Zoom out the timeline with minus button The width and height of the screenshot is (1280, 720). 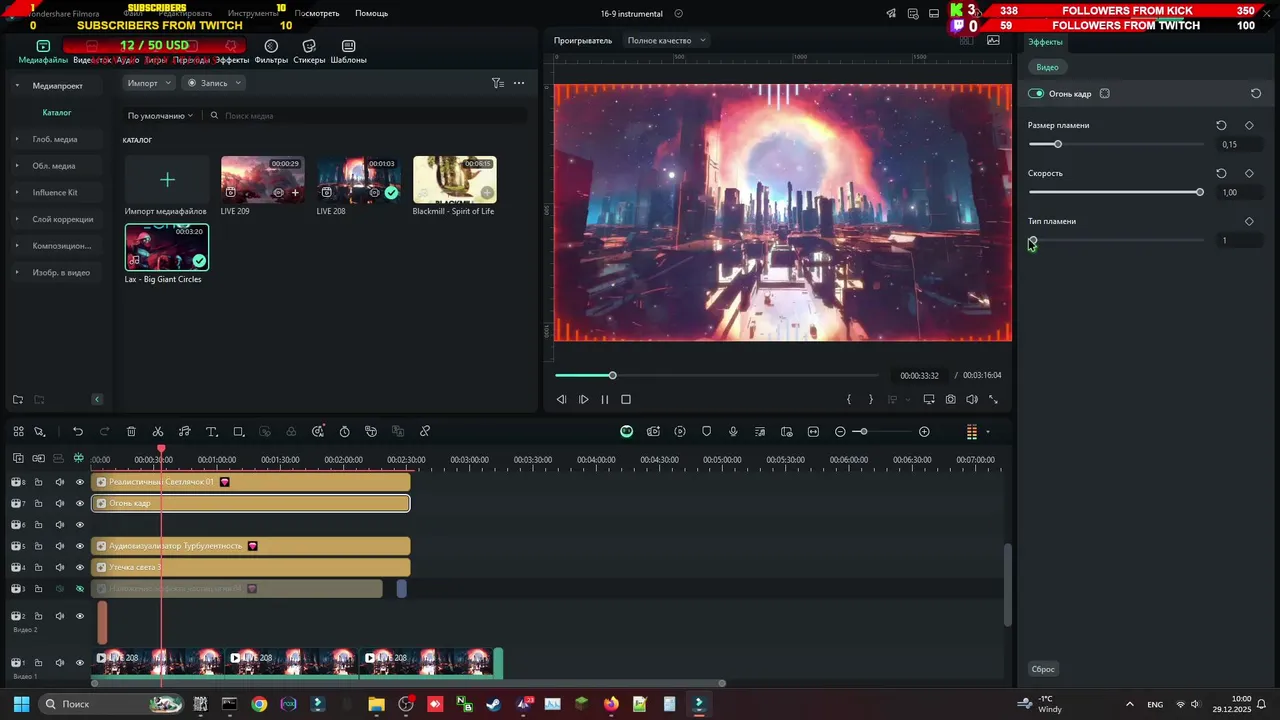(840, 432)
